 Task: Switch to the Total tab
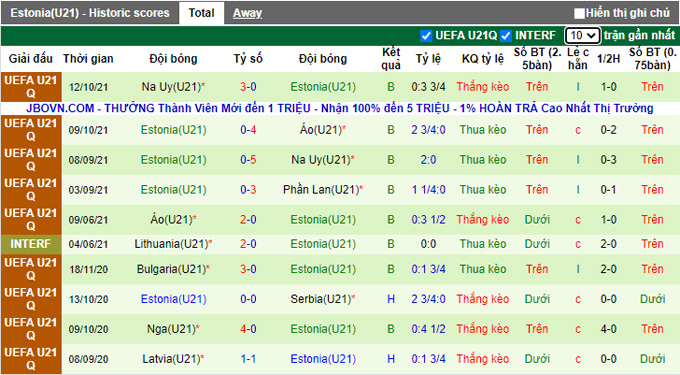201,13
